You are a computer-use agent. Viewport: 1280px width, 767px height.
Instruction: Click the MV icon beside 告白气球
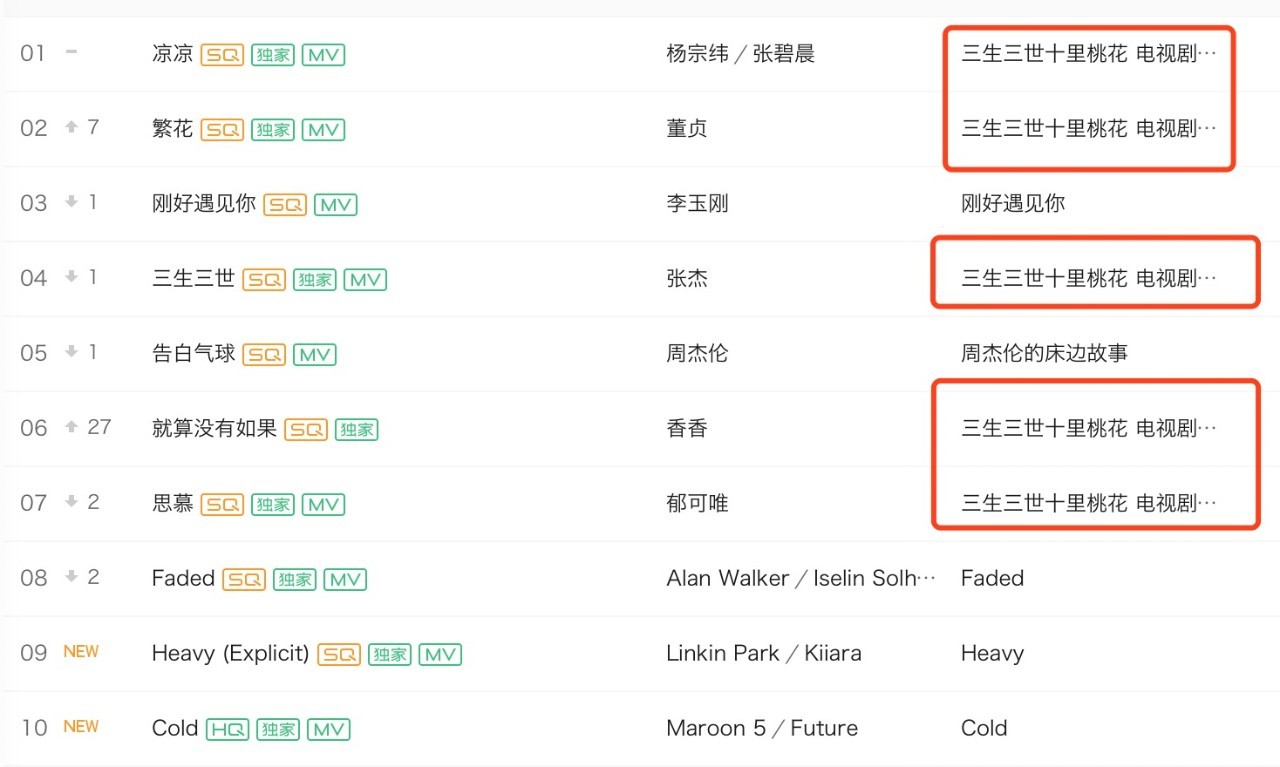point(315,355)
